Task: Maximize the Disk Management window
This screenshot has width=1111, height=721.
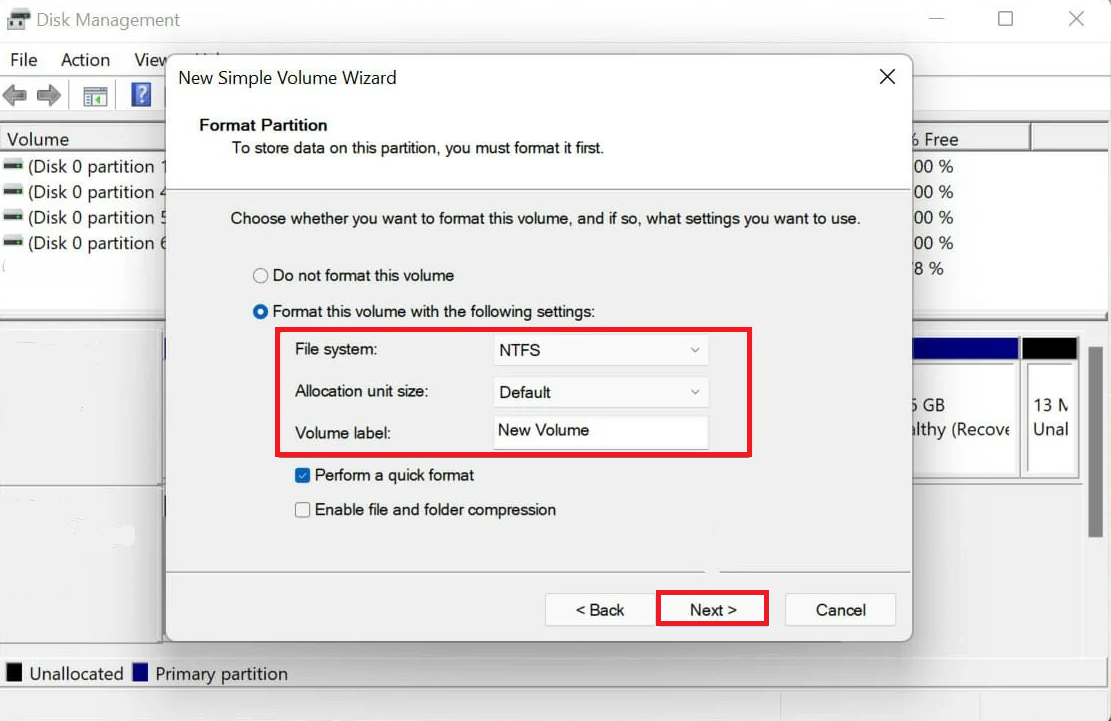Action: [1005, 18]
